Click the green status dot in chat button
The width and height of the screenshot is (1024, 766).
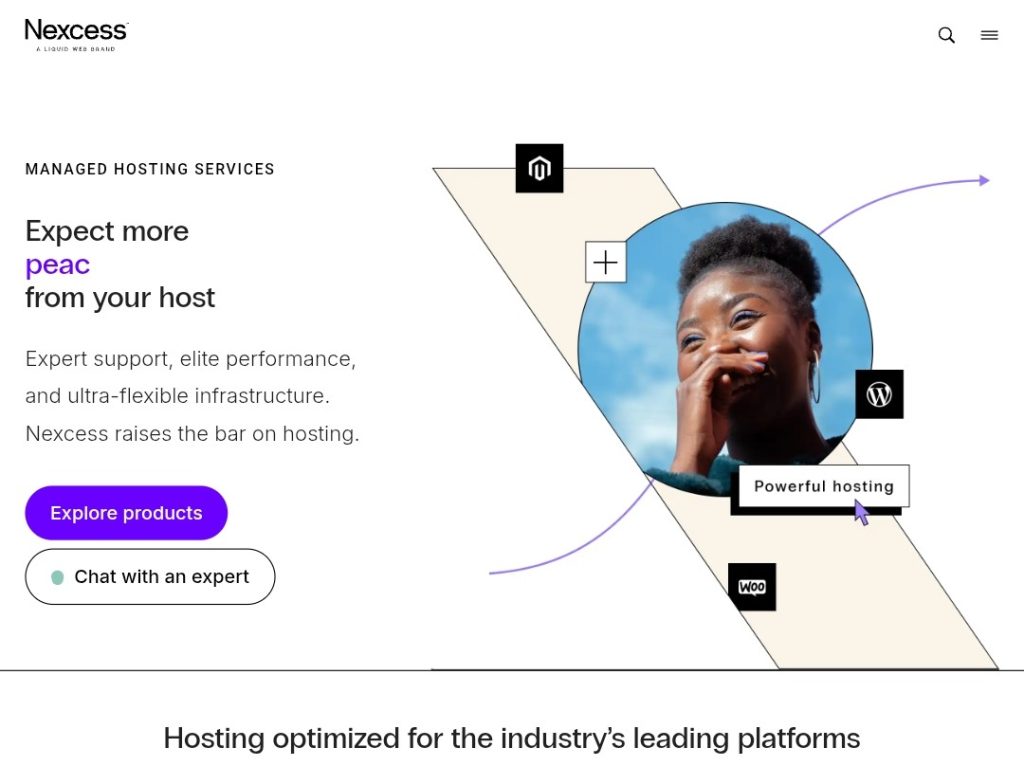tap(58, 577)
